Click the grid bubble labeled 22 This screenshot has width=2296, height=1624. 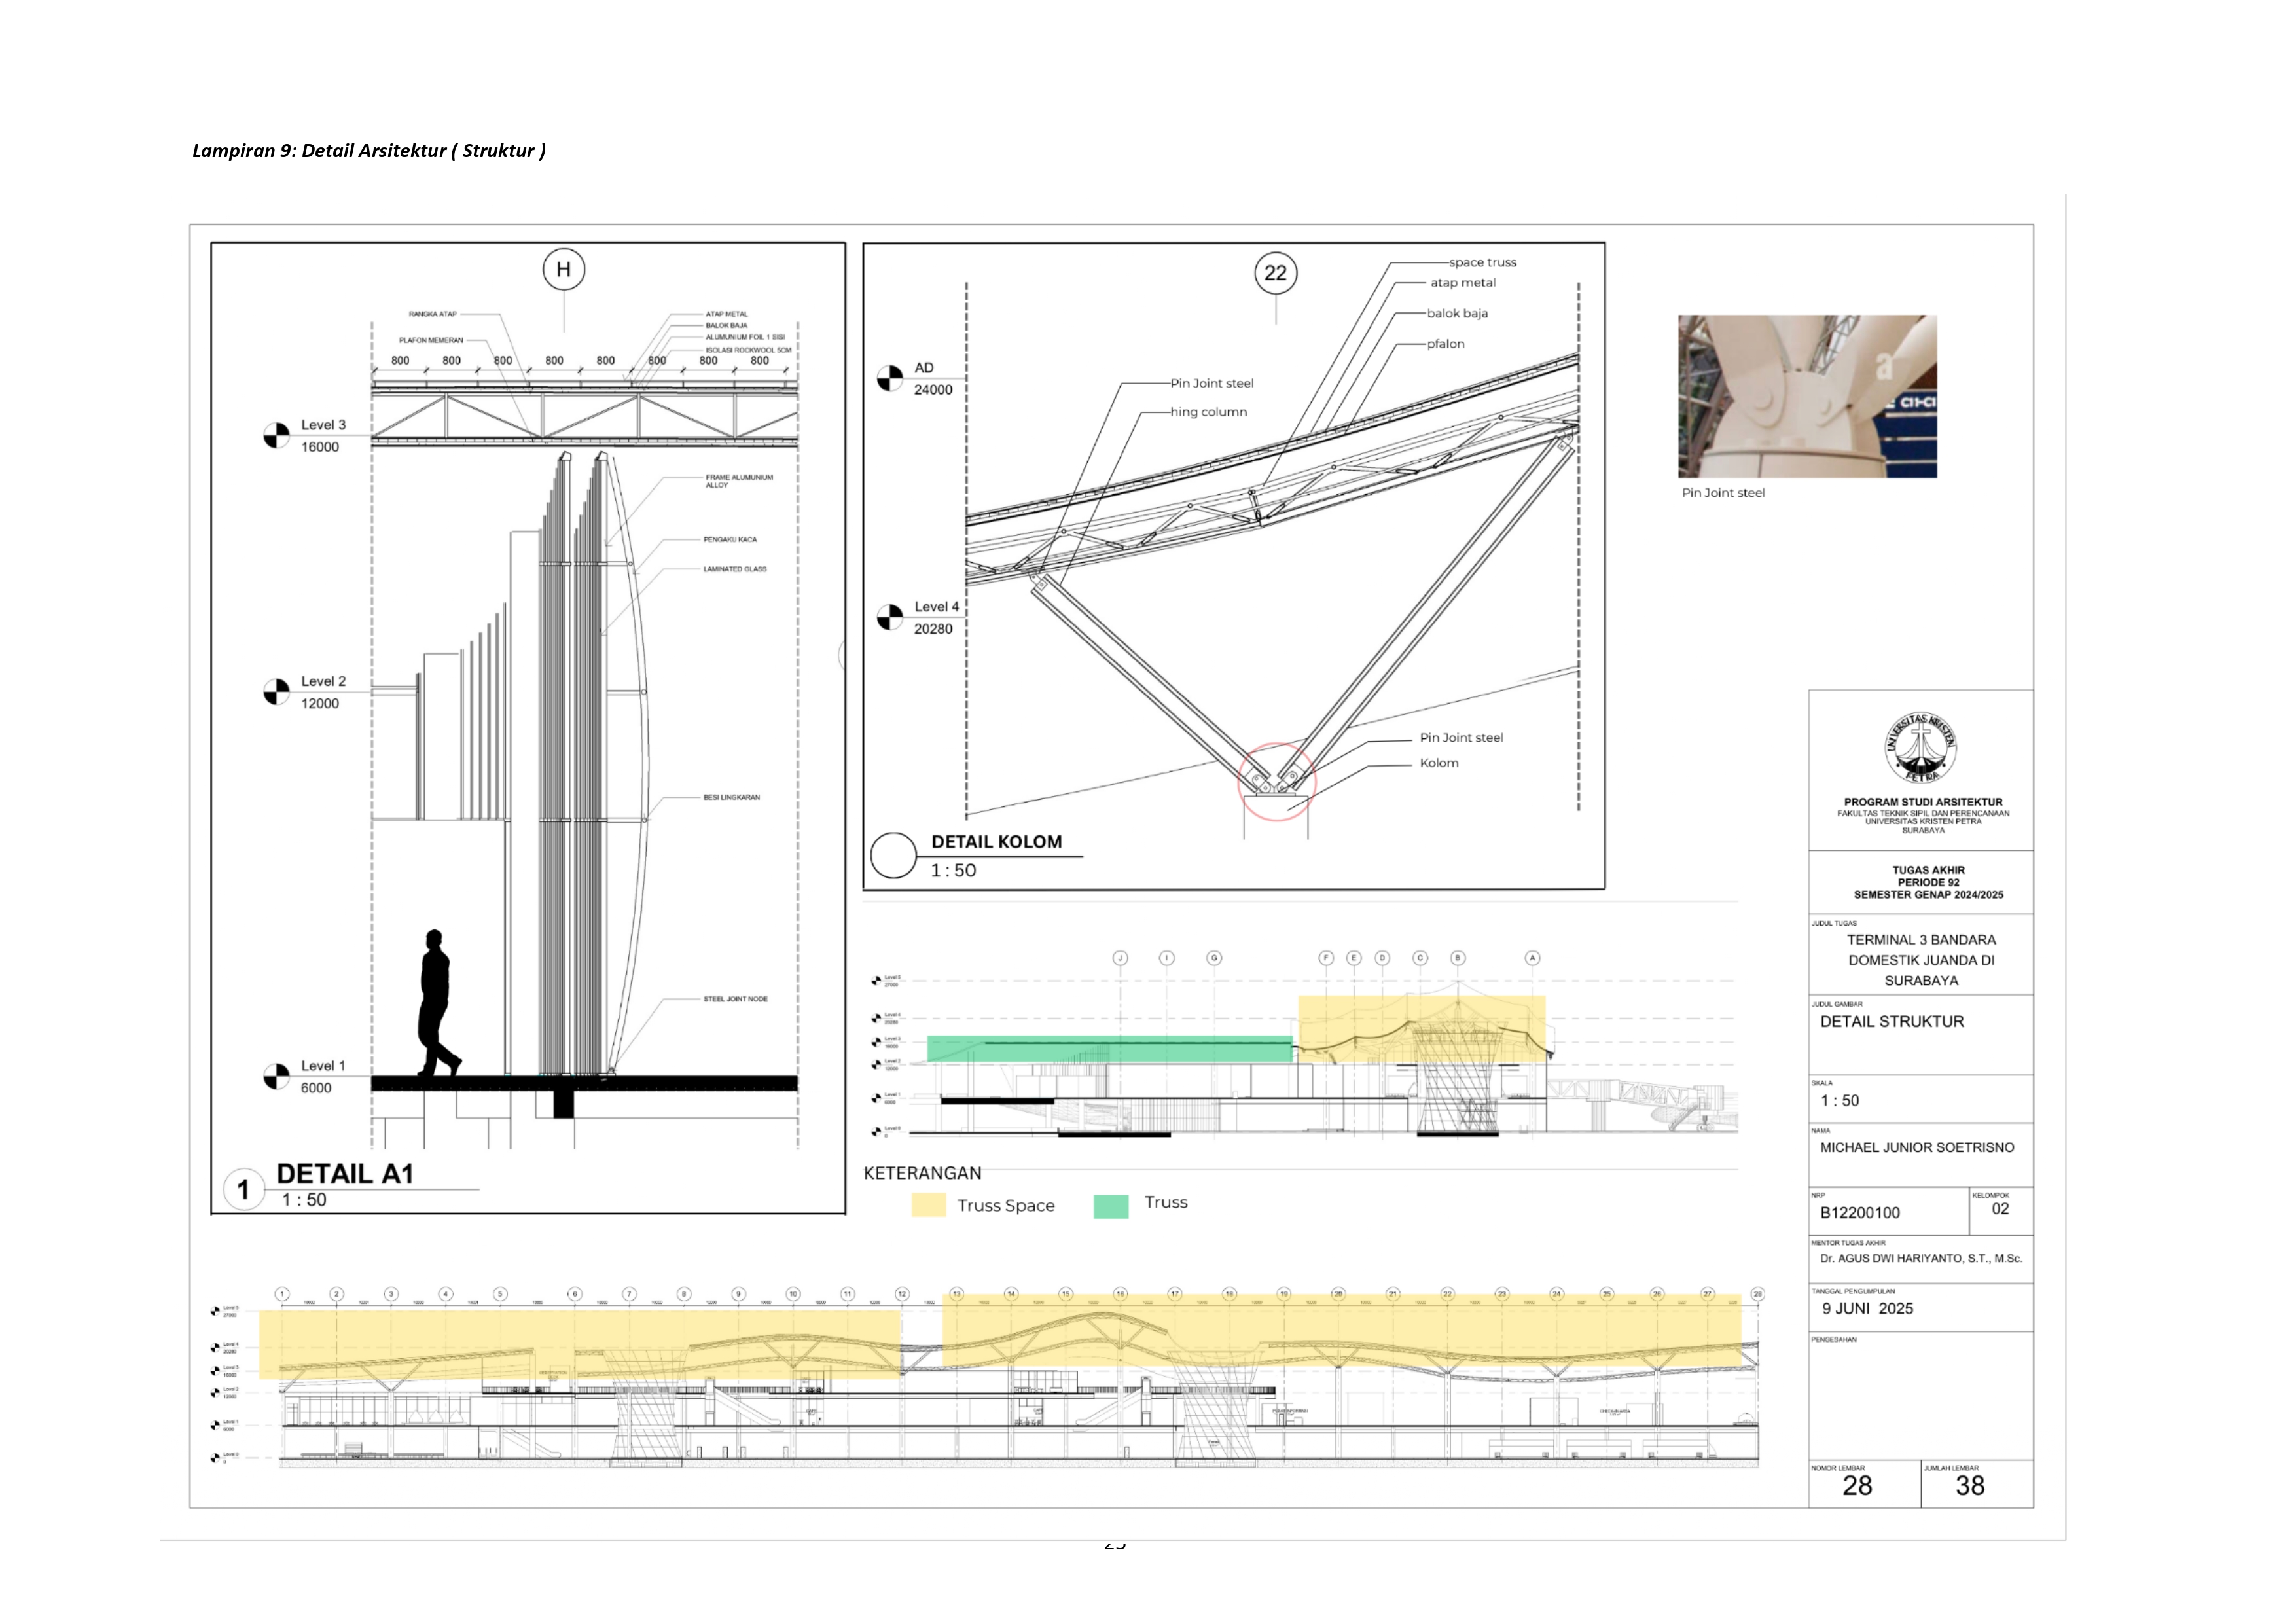click(x=1275, y=273)
